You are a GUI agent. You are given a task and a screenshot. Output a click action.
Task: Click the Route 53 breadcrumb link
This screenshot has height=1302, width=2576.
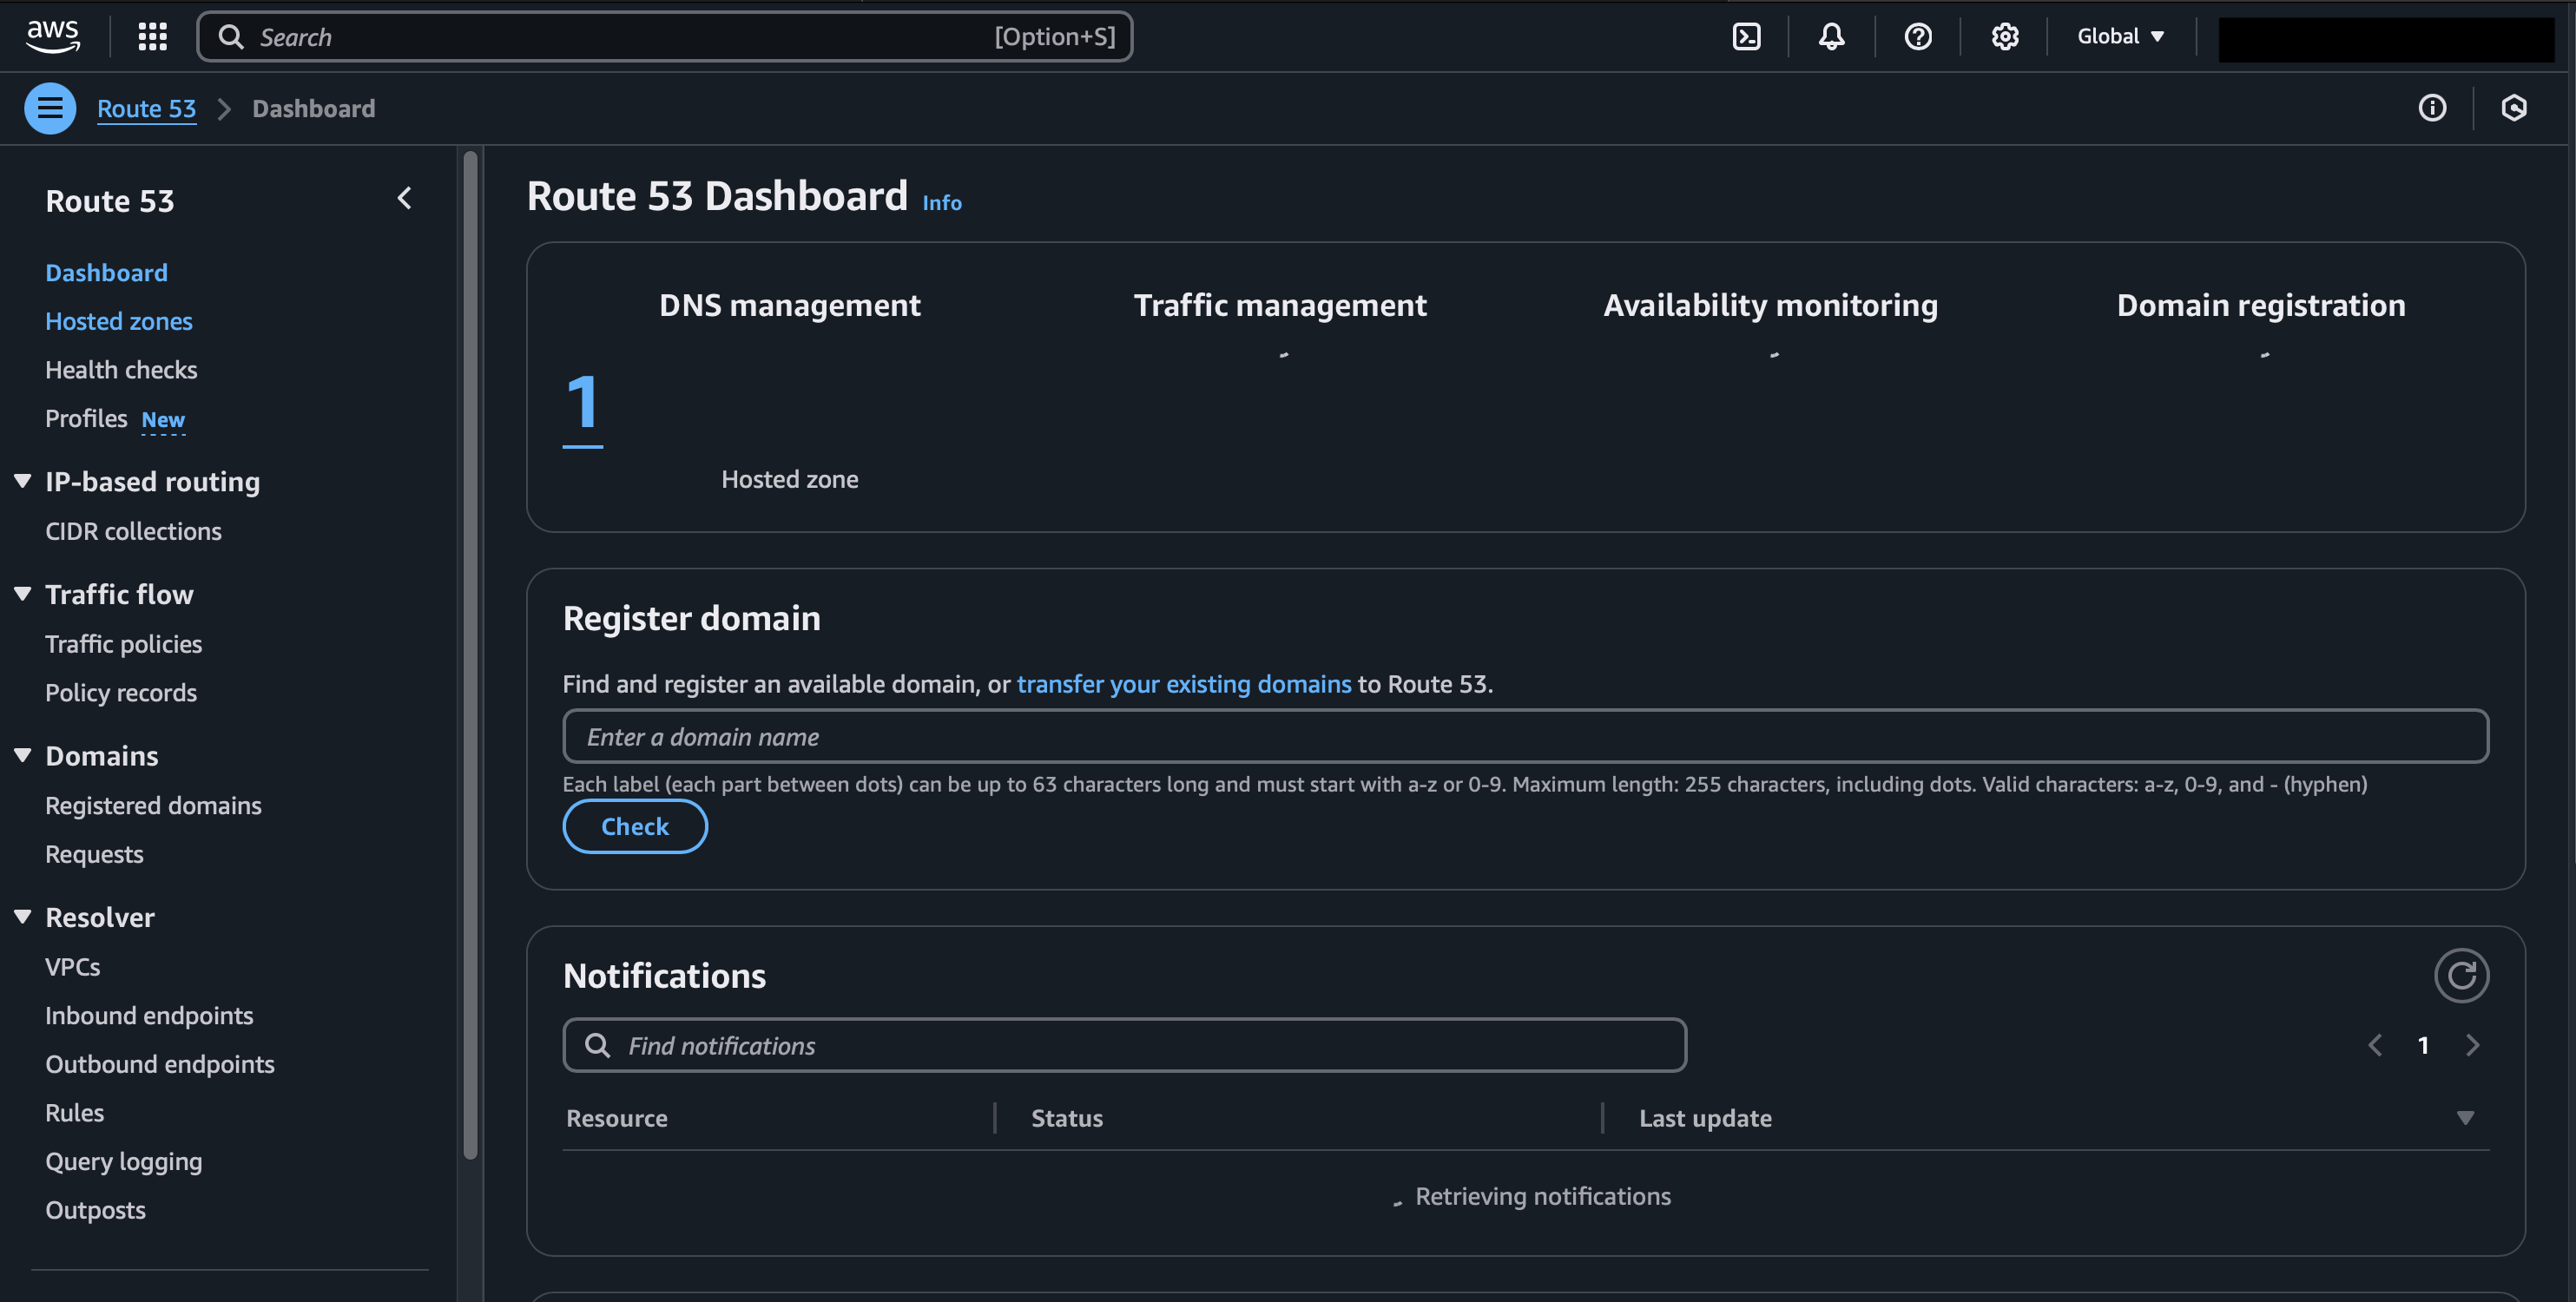tap(146, 108)
